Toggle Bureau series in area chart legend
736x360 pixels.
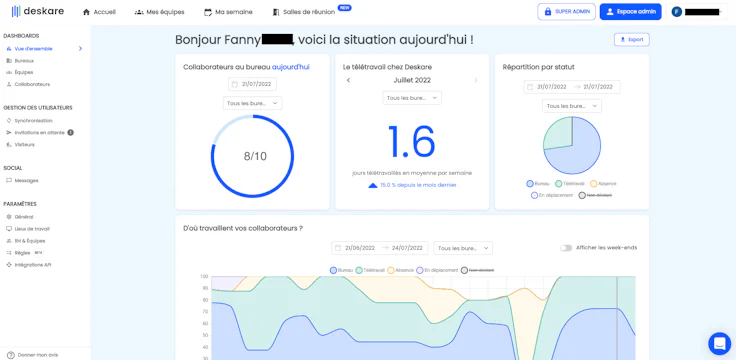[x=341, y=270]
